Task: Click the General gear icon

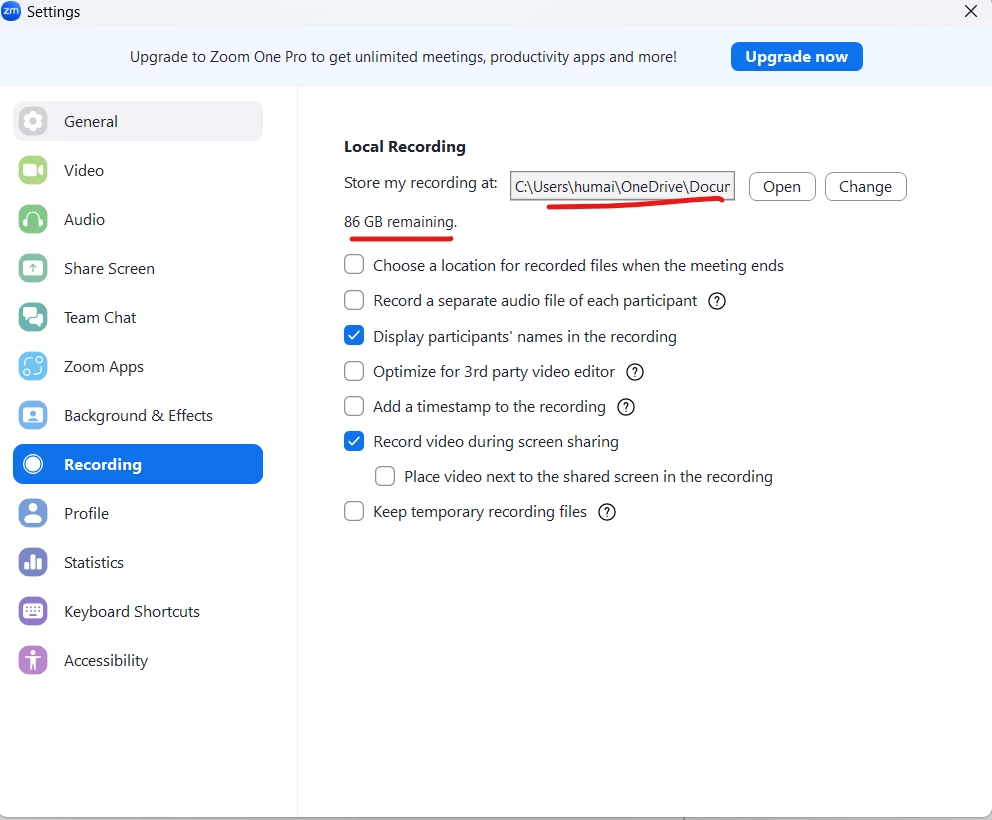Action: 33,121
